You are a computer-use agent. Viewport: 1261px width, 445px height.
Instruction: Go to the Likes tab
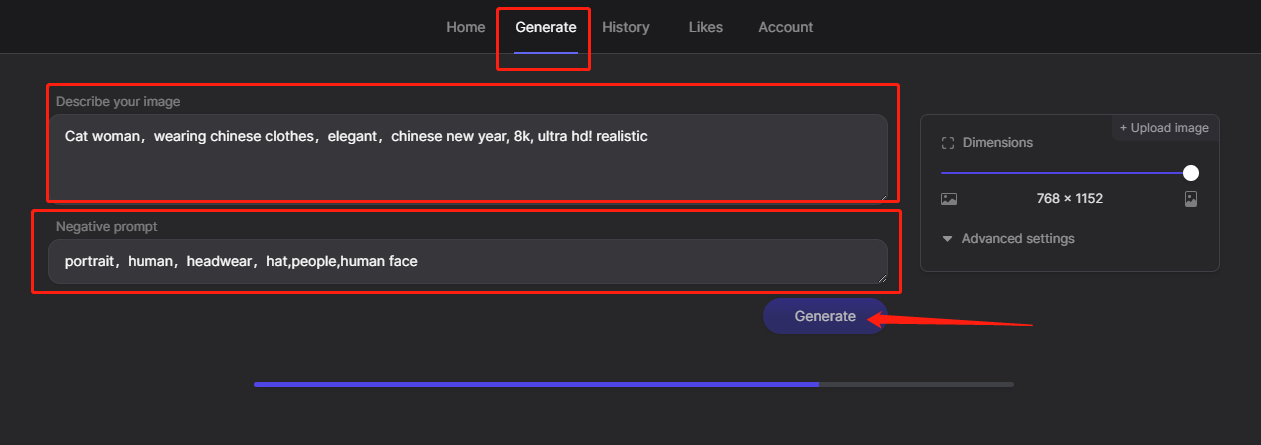coord(705,27)
